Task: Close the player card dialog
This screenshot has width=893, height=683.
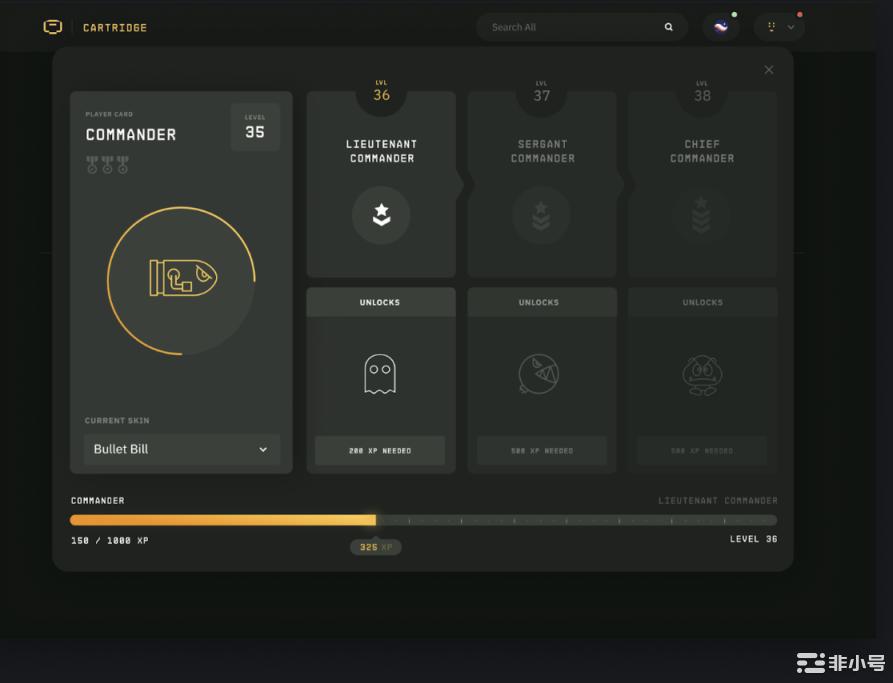Action: click(768, 70)
